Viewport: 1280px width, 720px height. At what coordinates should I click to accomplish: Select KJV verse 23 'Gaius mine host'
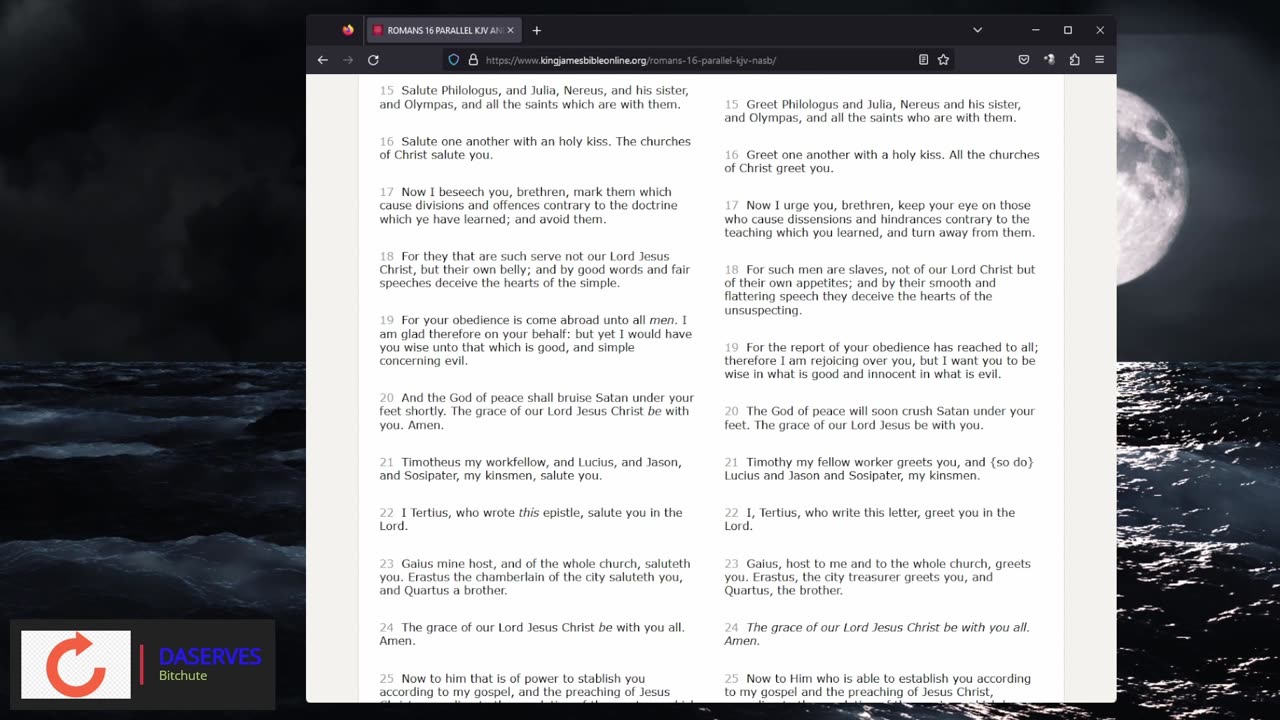(x=535, y=577)
